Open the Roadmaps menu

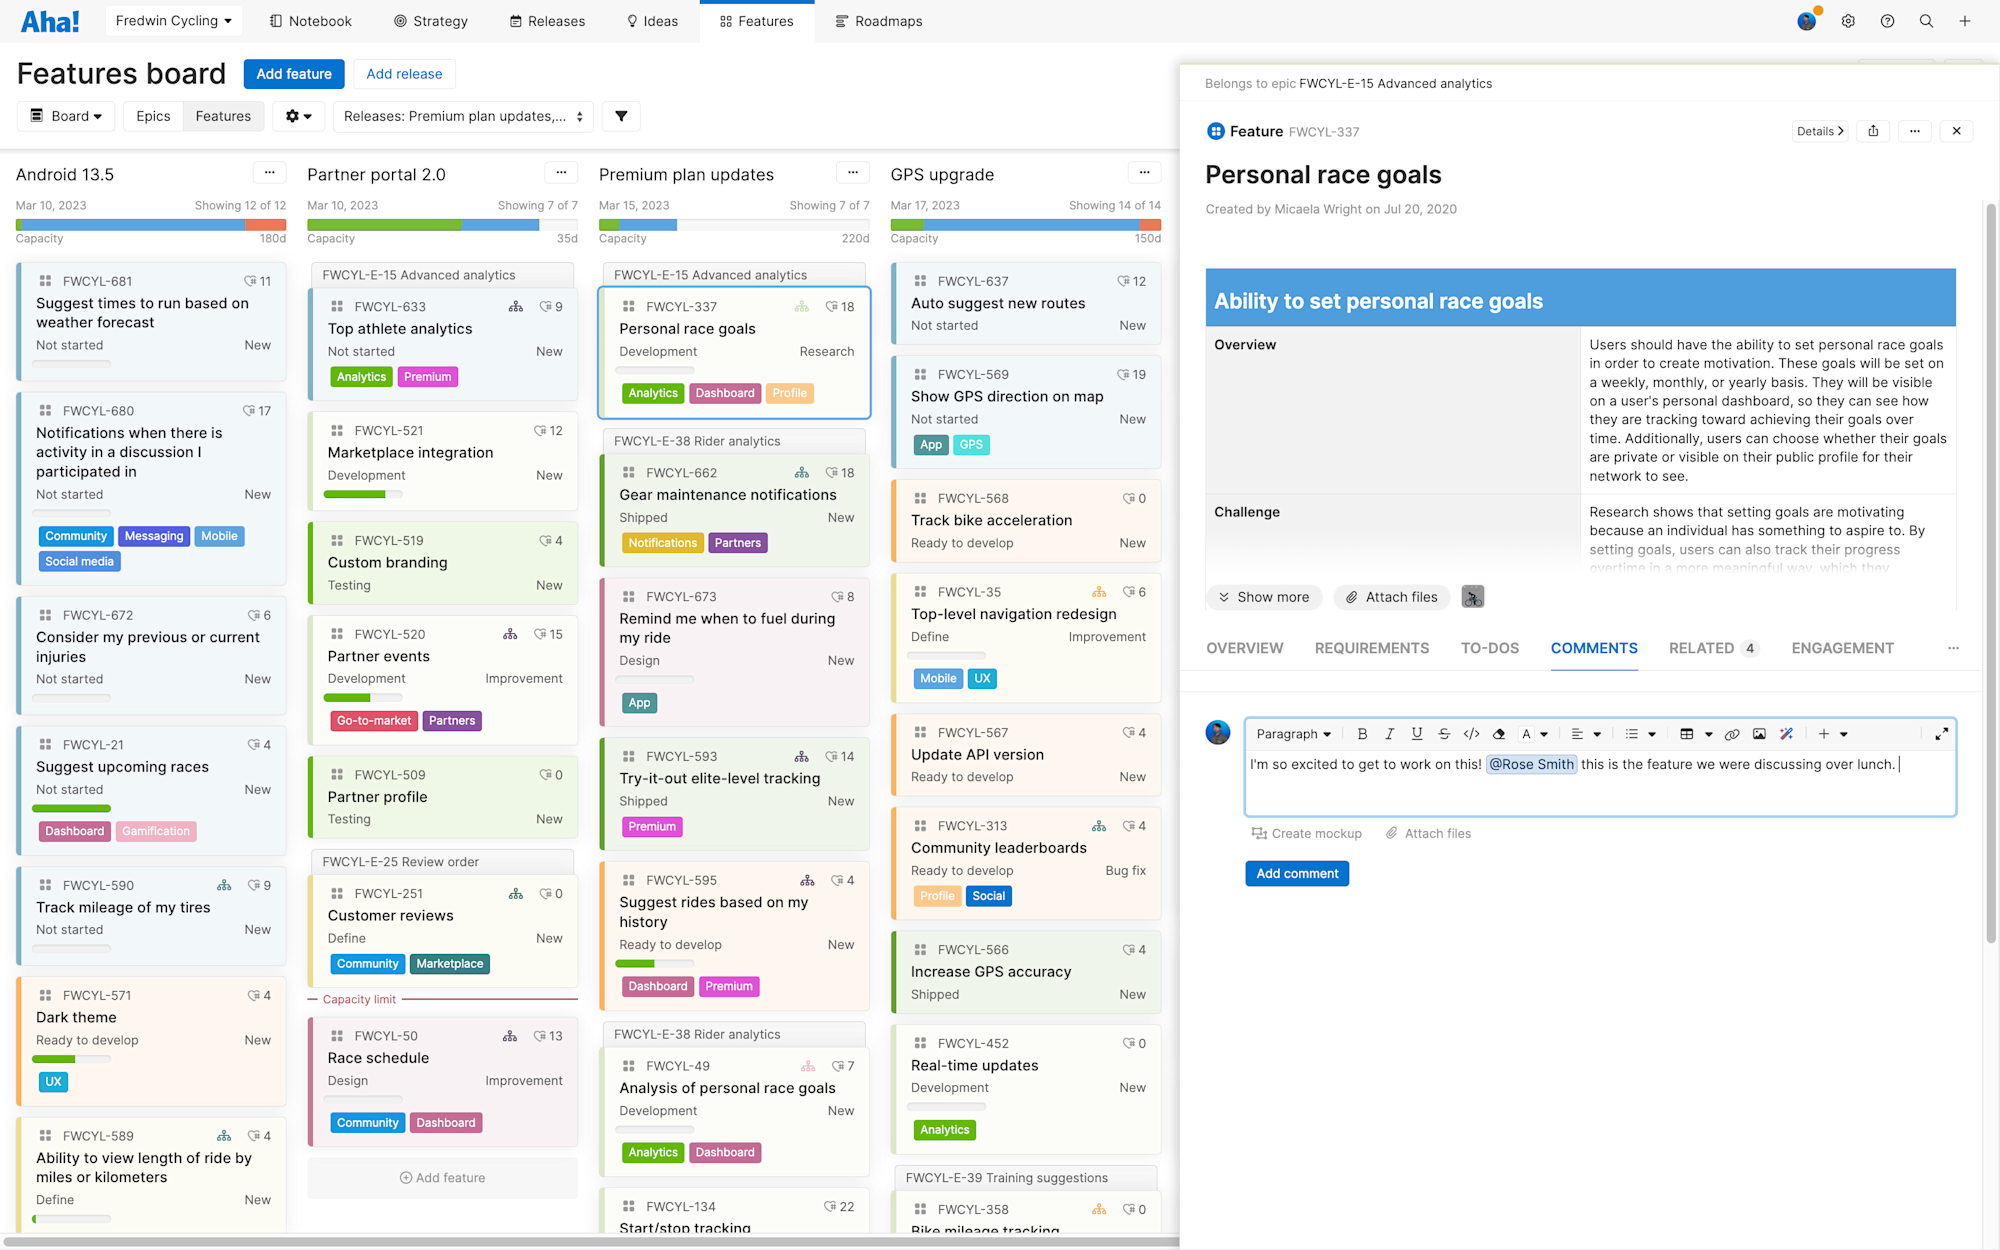pos(878,21)
